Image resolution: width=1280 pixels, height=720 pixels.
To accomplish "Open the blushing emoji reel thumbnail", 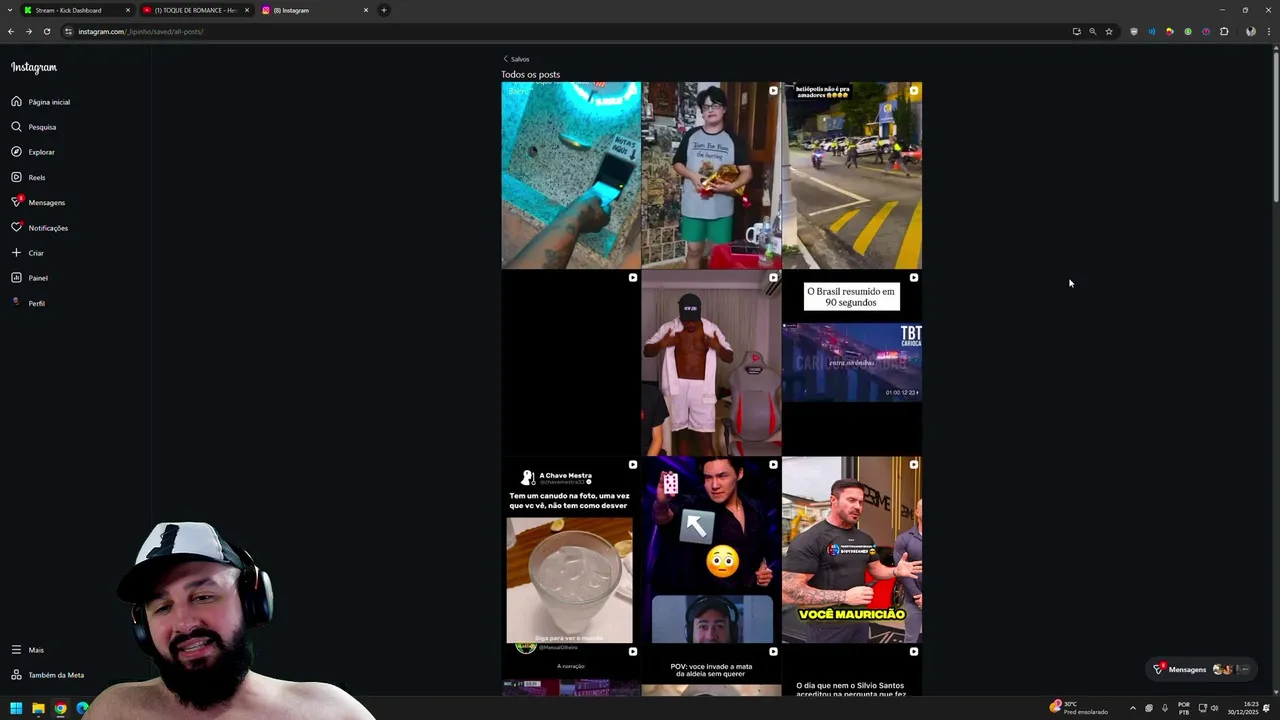I will (x=711, y=550).
